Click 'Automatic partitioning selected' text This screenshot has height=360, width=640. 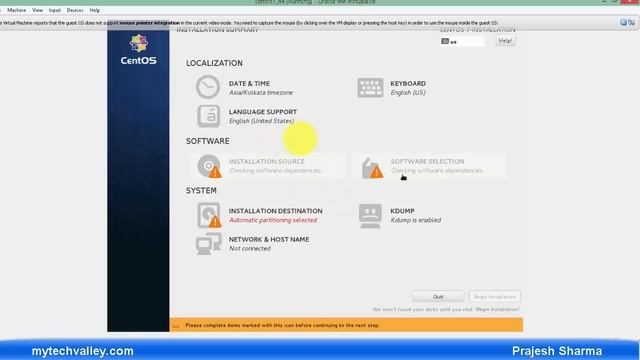(273, 220)
